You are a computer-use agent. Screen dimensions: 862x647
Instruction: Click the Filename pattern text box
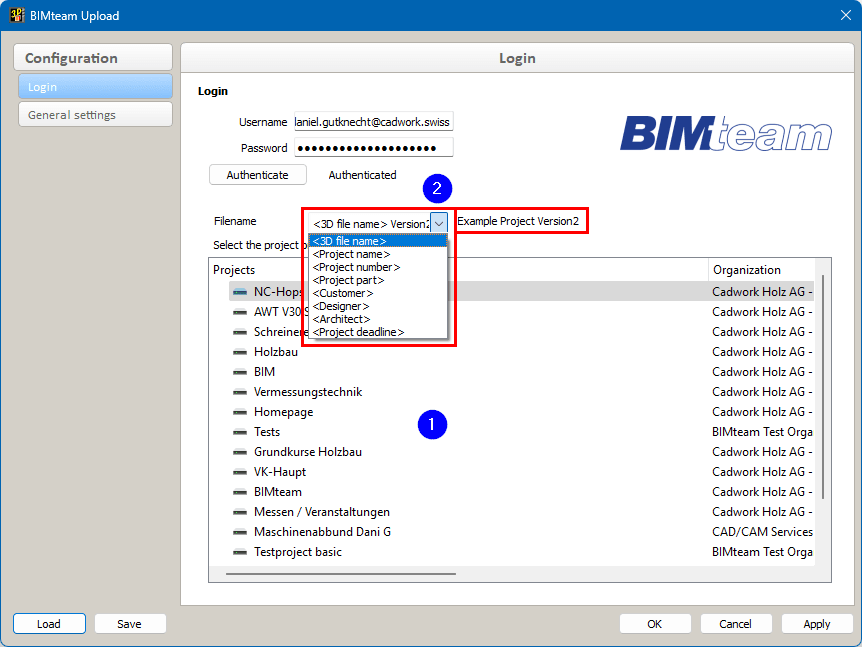(x=369, y=224)
